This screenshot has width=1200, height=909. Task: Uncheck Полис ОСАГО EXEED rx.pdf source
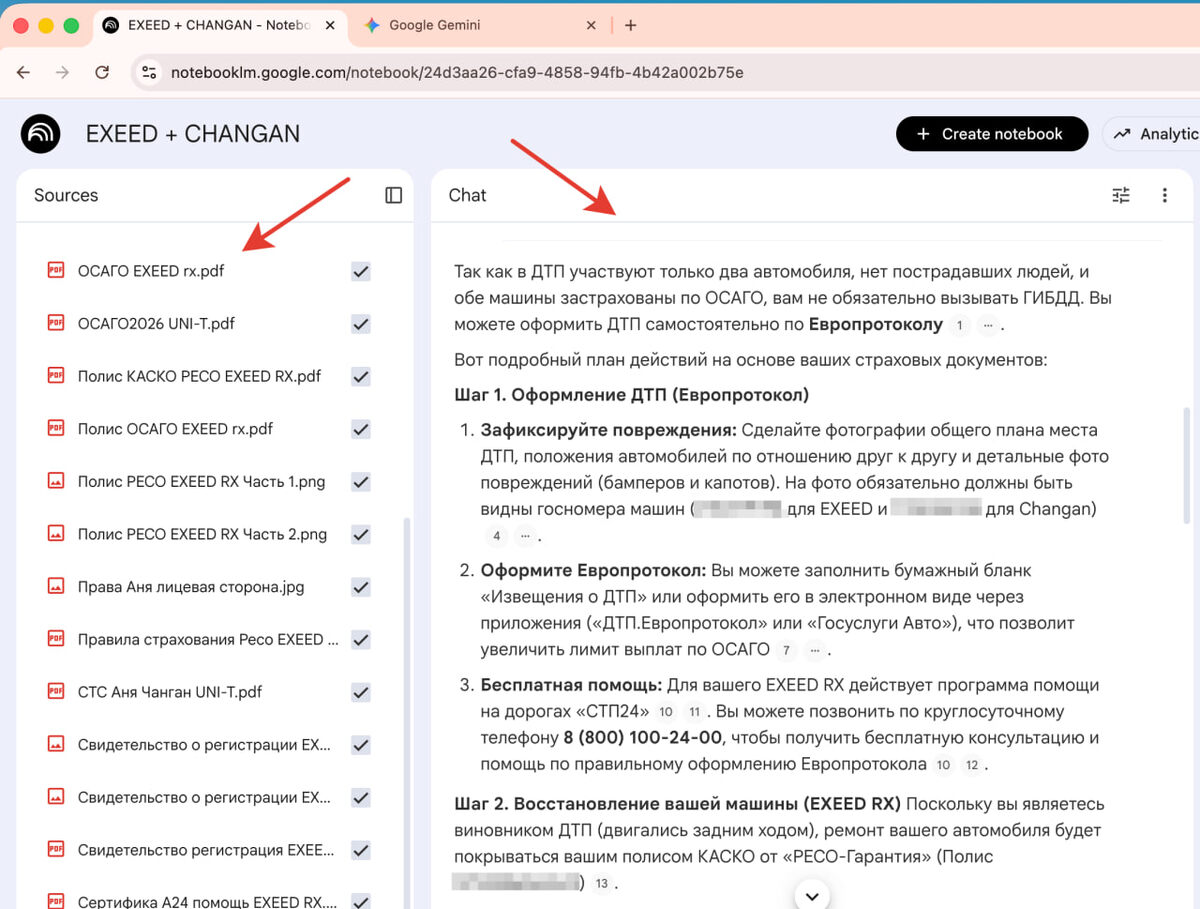point(361,429)
